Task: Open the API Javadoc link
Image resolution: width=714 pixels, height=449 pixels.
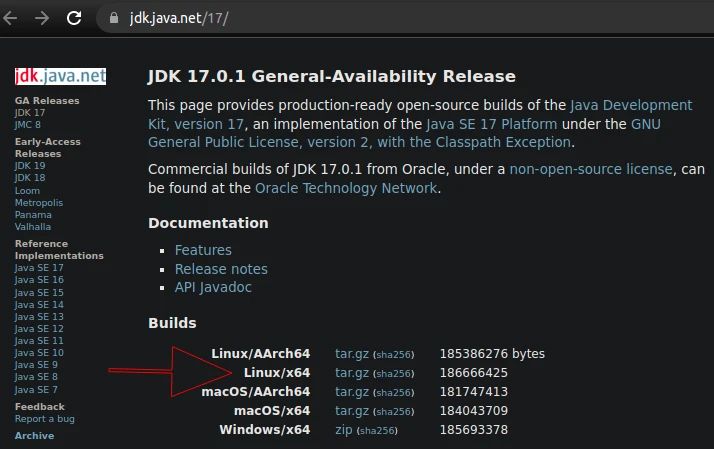Action: tap(213, 287)
